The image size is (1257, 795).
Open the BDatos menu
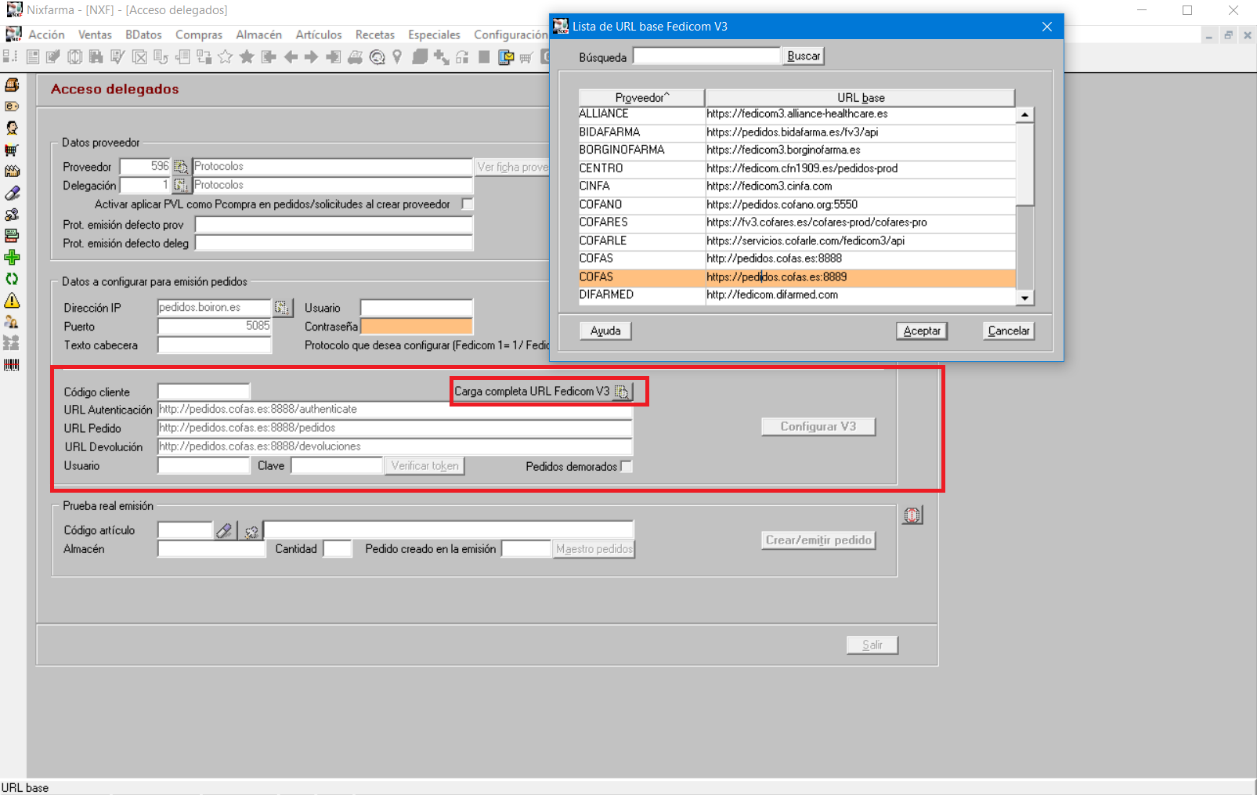pos(143,35)
